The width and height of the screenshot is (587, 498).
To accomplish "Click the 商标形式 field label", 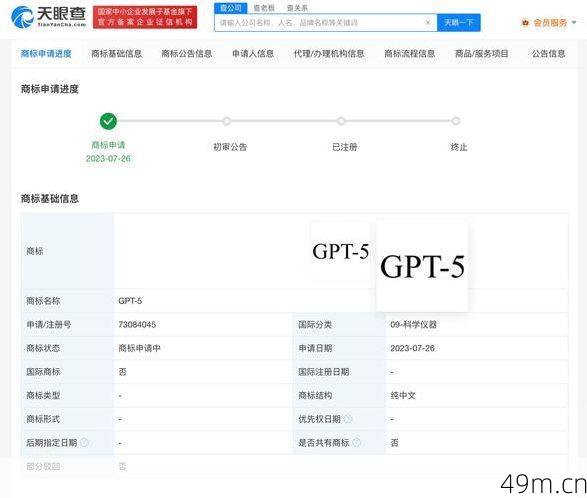I will point(43,419).
